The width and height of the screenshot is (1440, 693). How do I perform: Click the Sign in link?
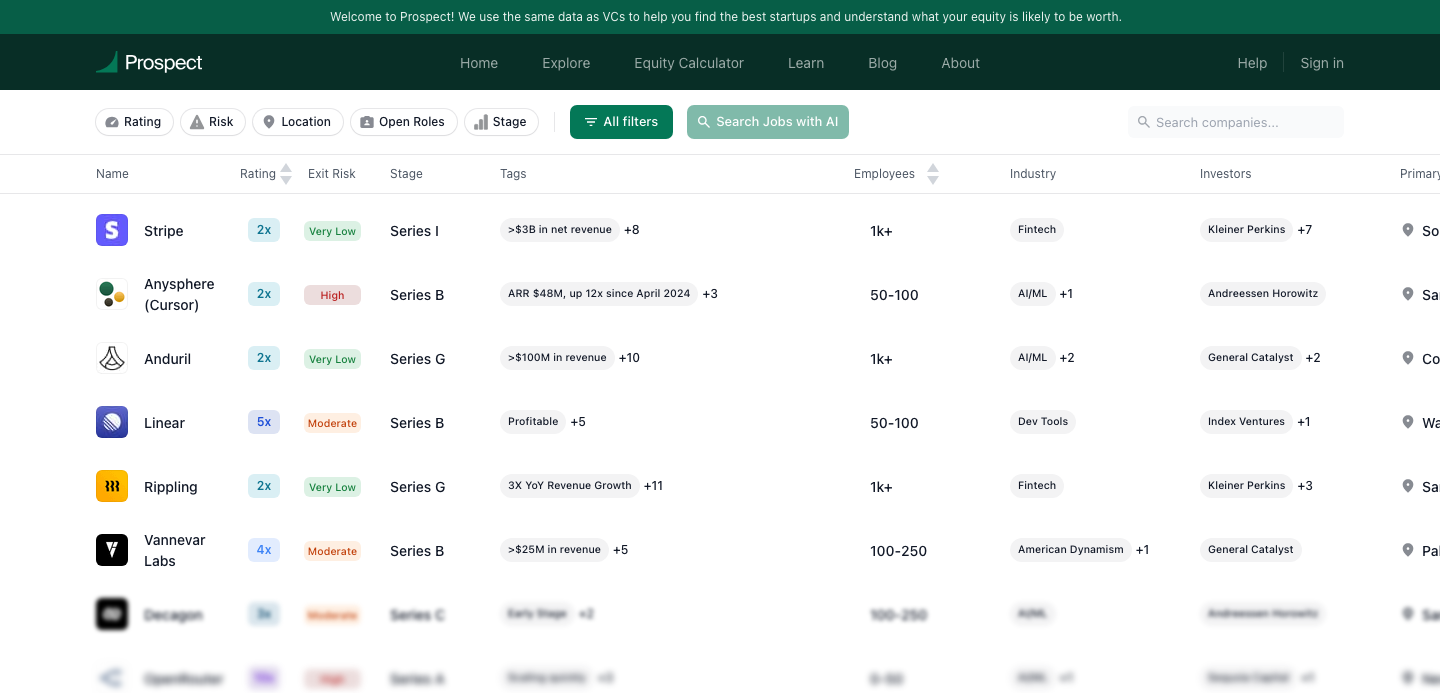pos(1322,63)
